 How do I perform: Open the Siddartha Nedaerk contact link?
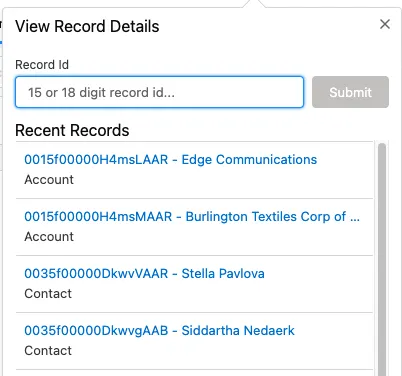(x=159, y=331)
